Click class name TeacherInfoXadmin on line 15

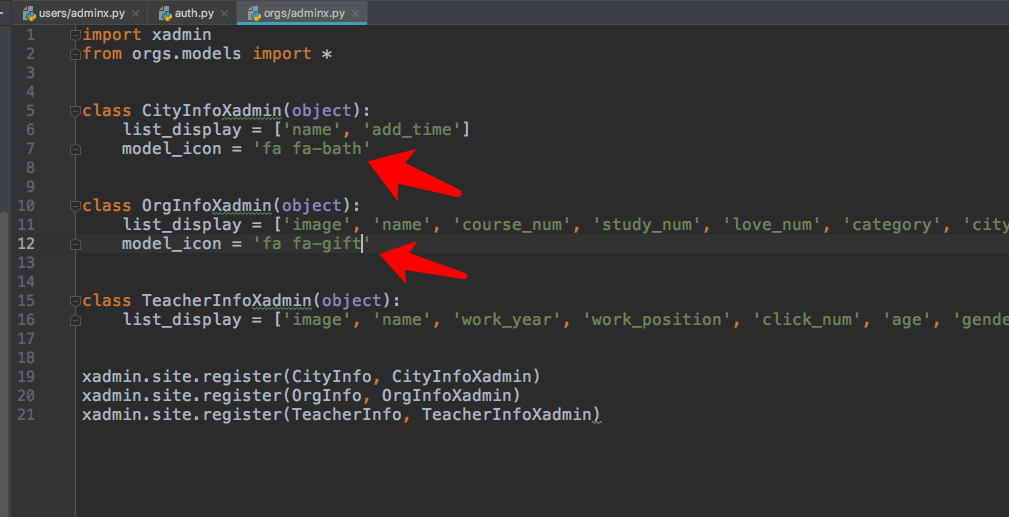227,301
